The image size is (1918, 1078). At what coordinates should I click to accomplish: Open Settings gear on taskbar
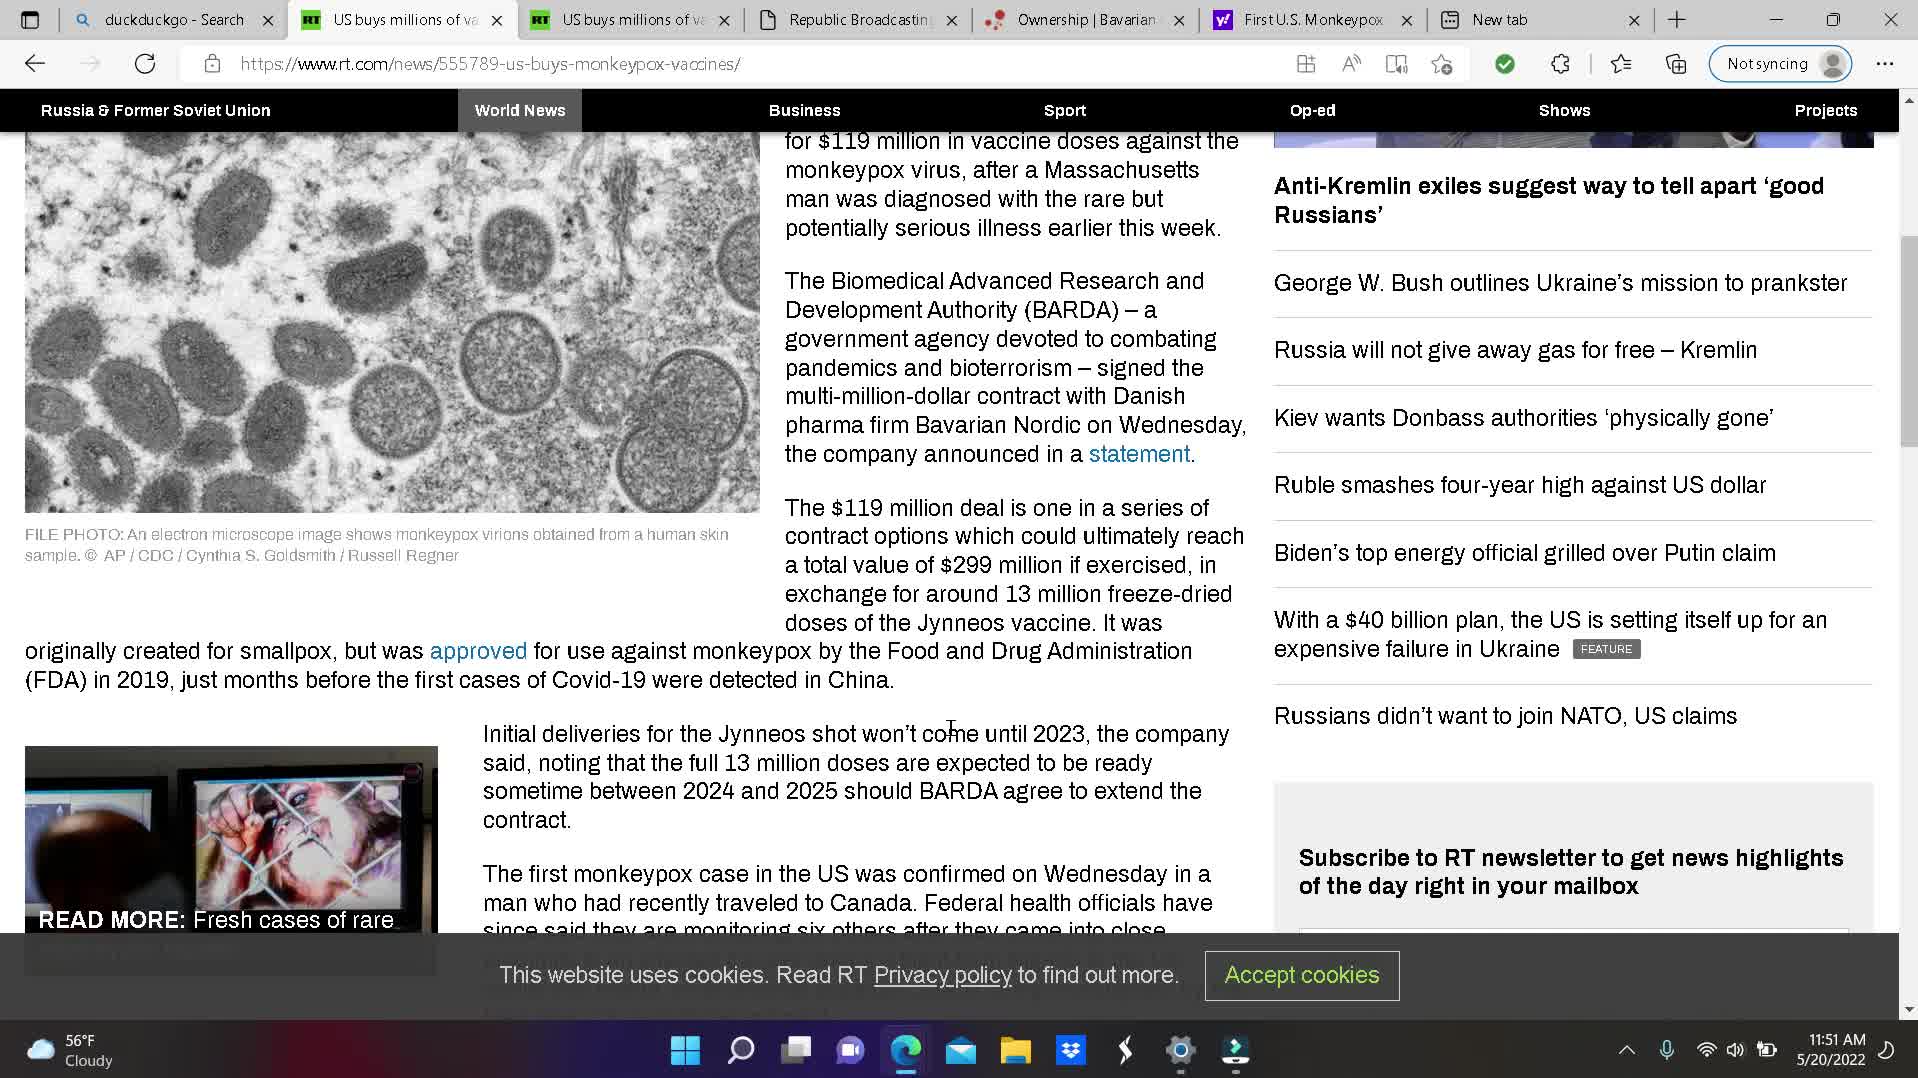1180,1050
